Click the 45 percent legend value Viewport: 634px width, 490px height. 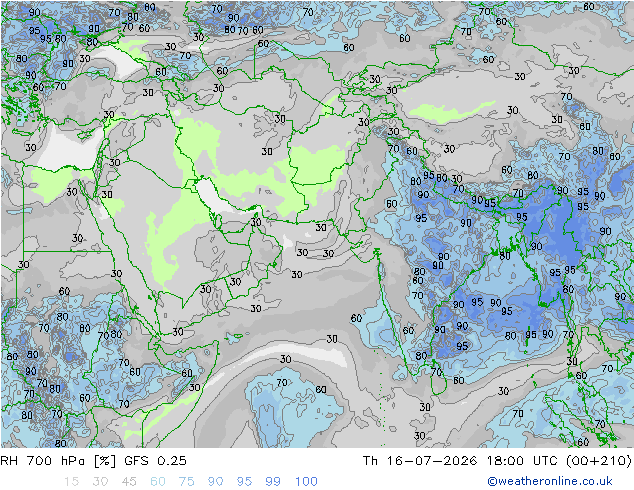point(129,482)
